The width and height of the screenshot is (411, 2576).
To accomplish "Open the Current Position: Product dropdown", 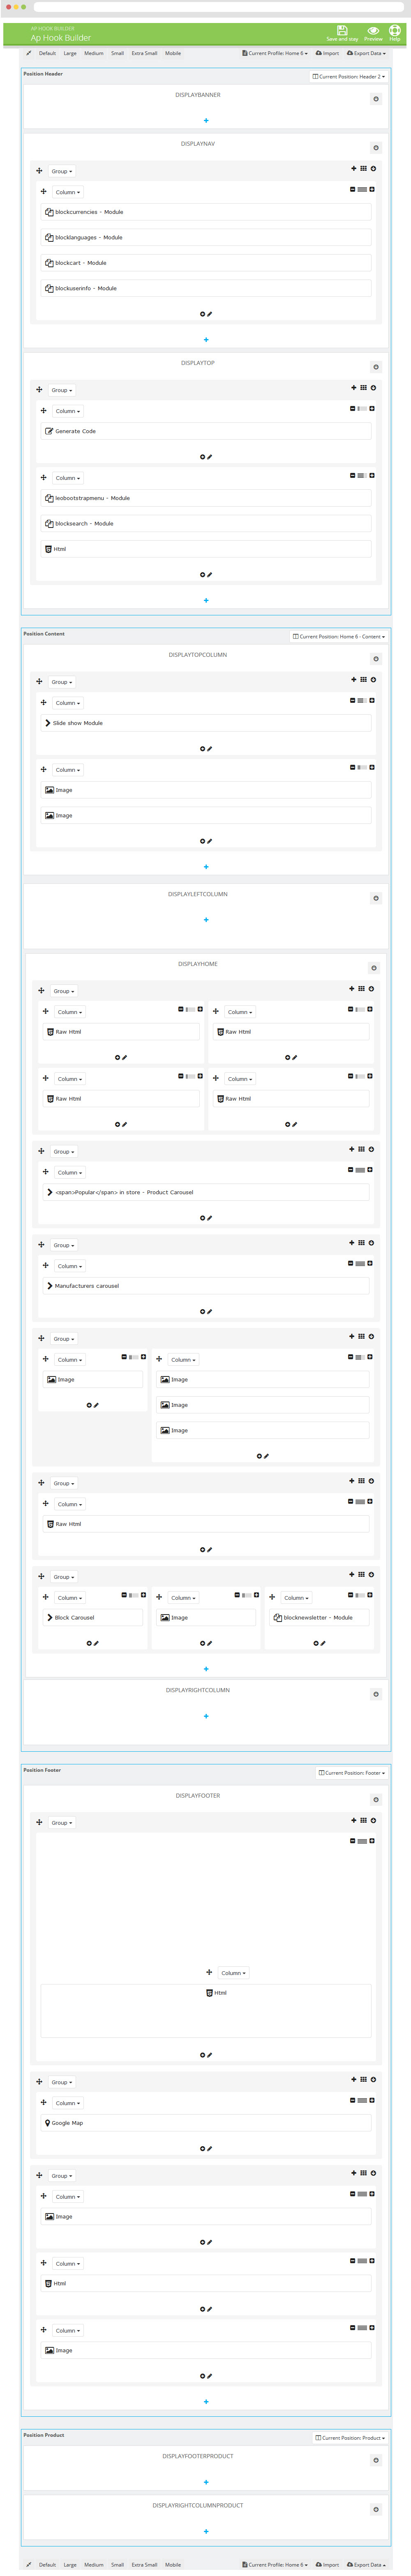I will click(350, 2438).
